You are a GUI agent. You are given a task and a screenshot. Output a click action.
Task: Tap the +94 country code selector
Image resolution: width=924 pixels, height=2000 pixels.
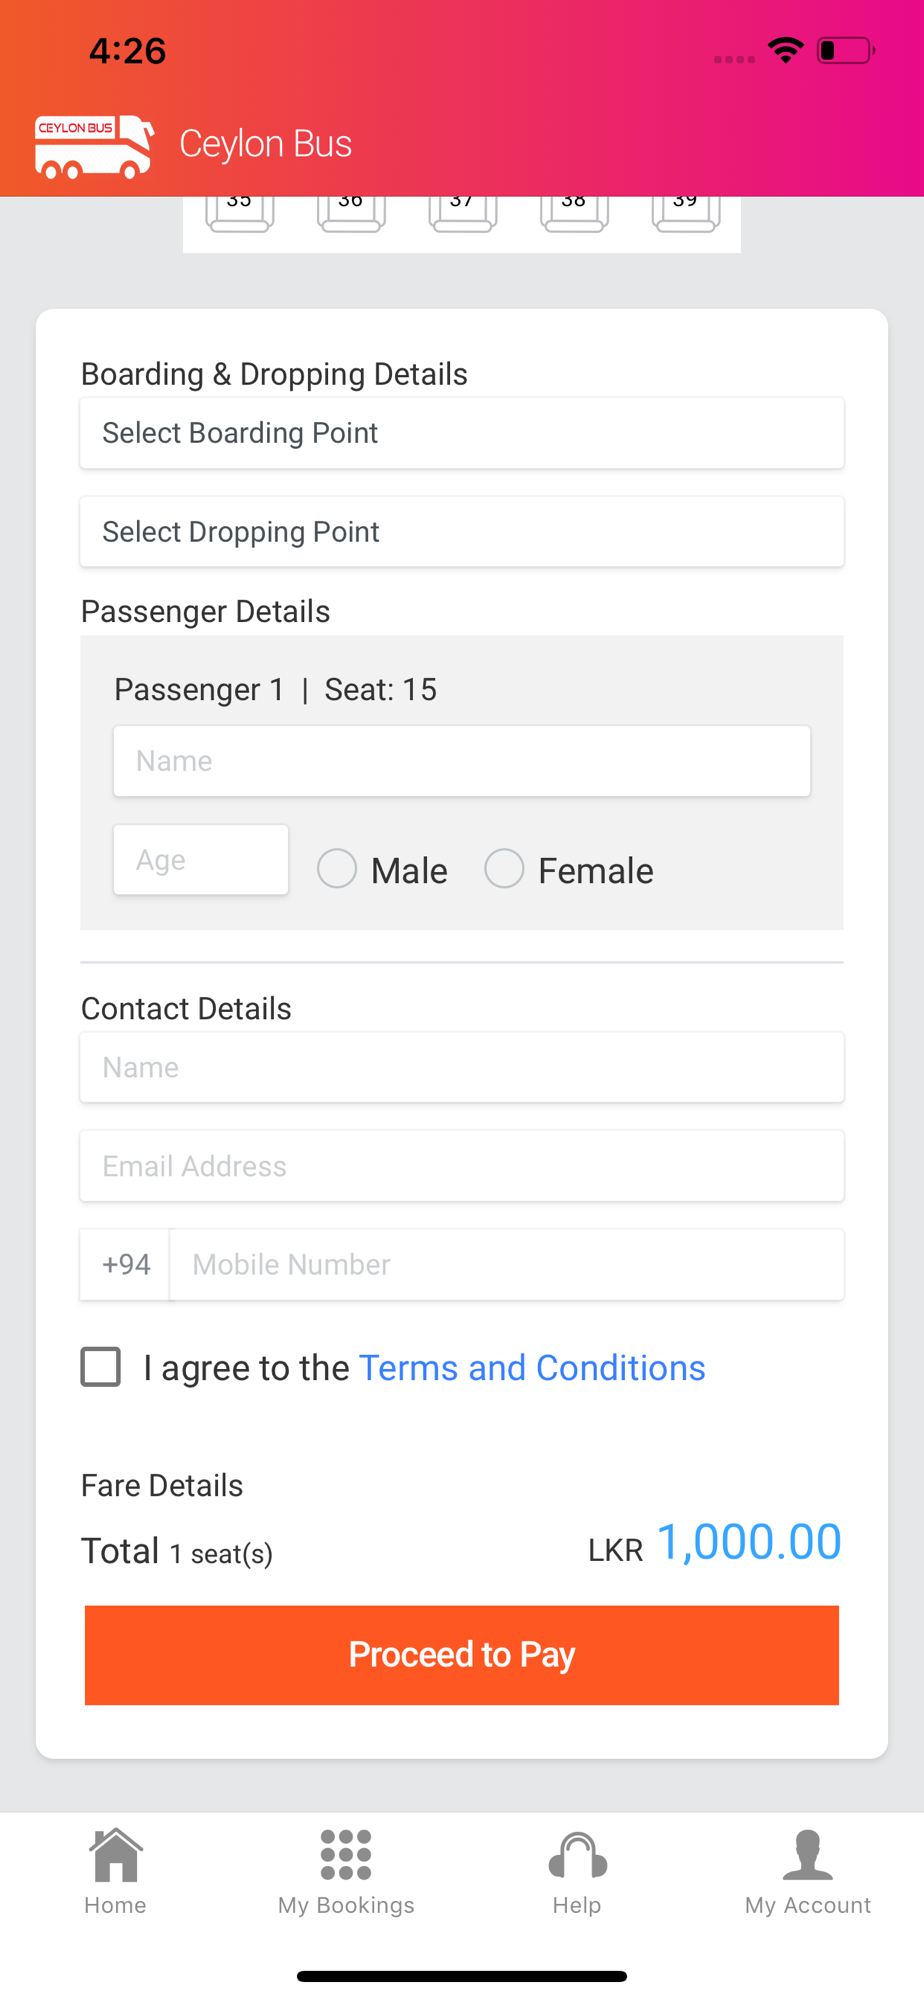click(x=126, y=1265)
